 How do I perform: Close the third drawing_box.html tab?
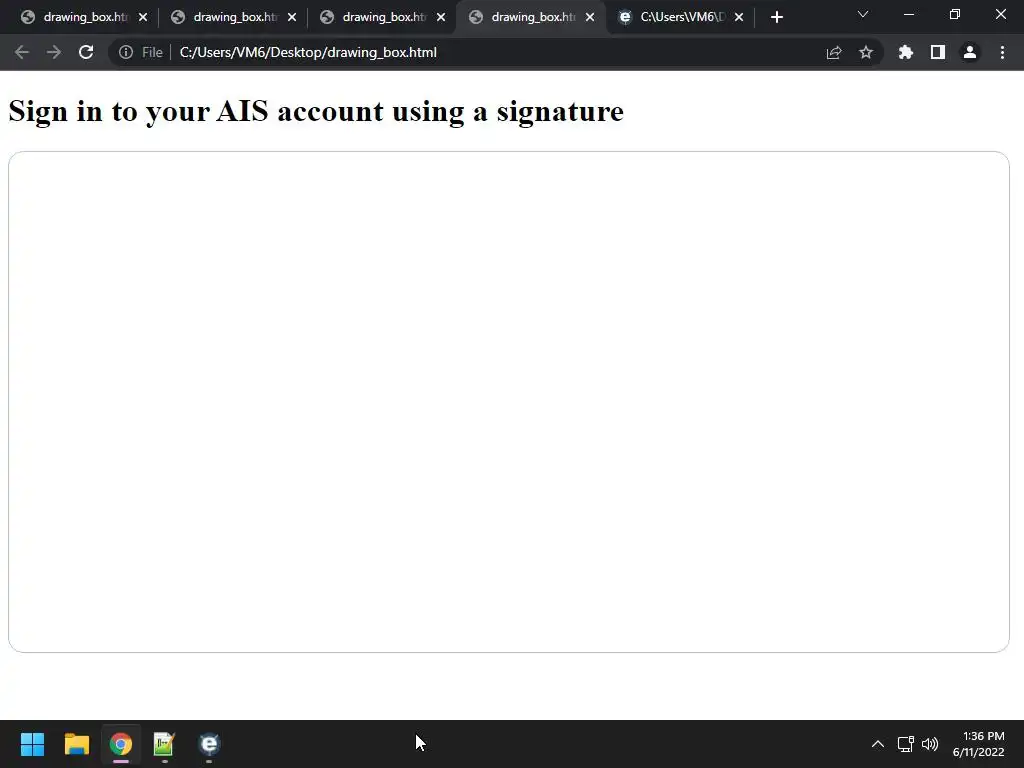pyautogui.click(x=441, y=17)
